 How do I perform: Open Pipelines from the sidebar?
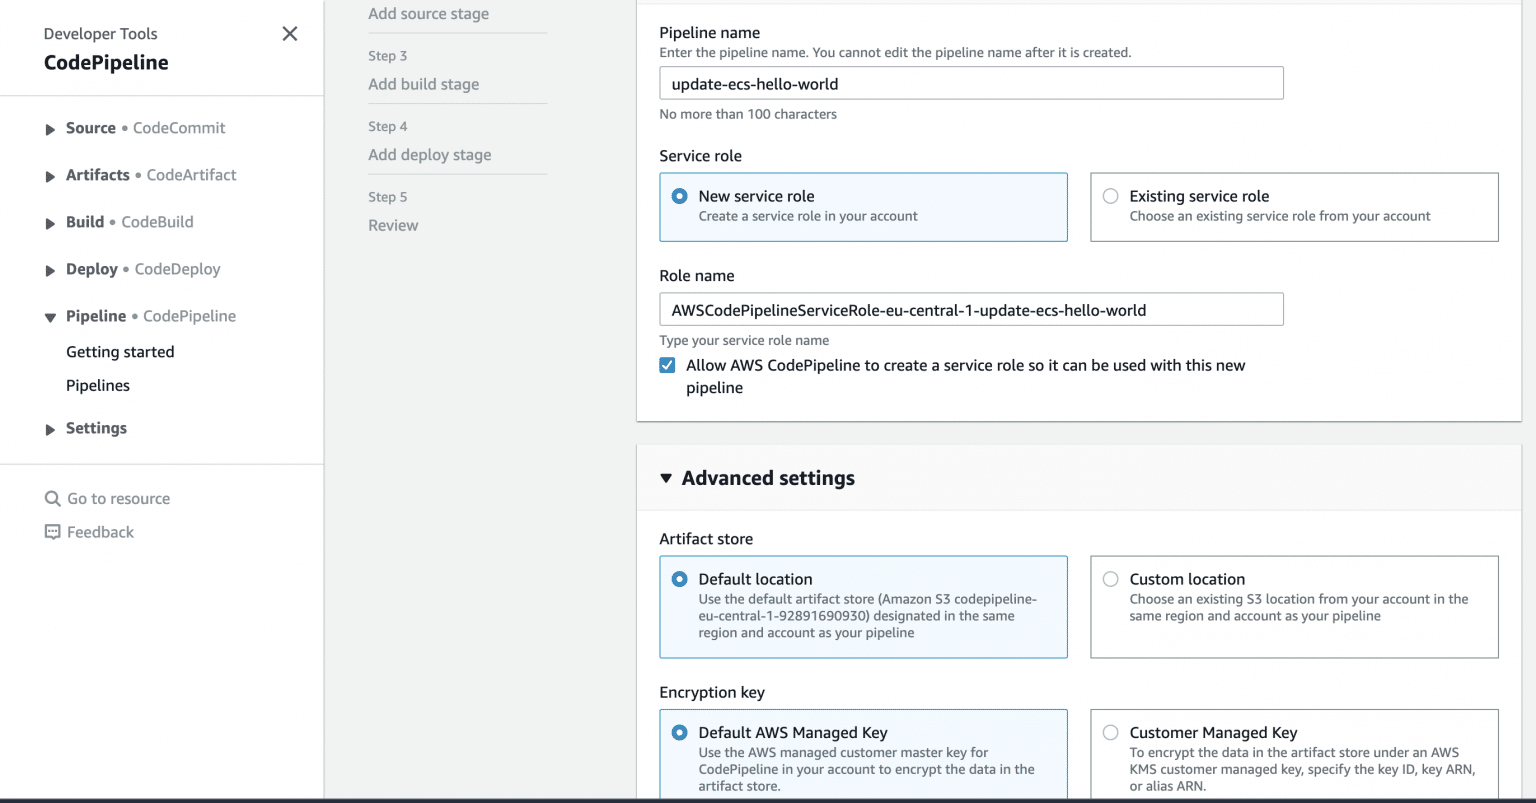click(97, 385)
